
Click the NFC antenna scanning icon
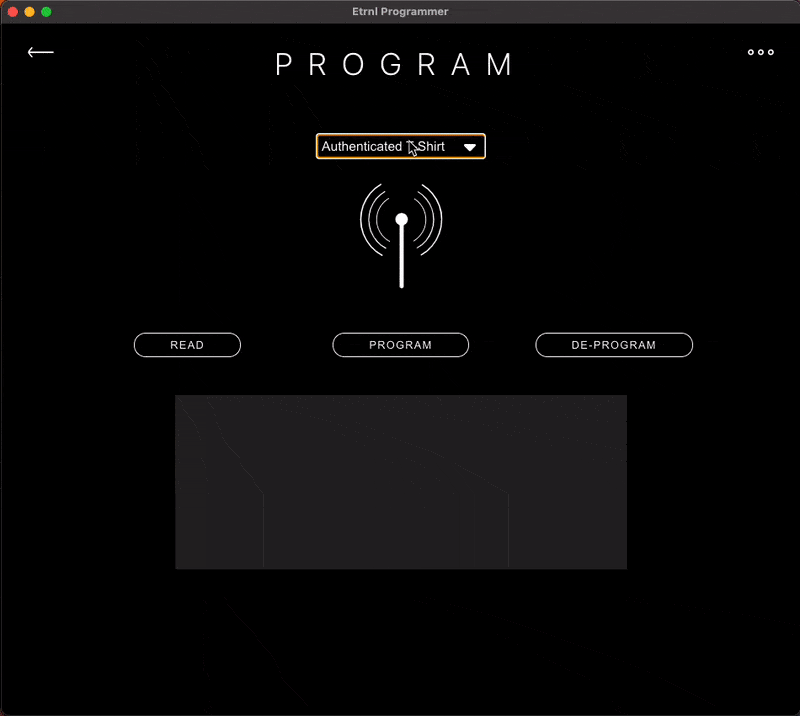[x=400, y=235]
